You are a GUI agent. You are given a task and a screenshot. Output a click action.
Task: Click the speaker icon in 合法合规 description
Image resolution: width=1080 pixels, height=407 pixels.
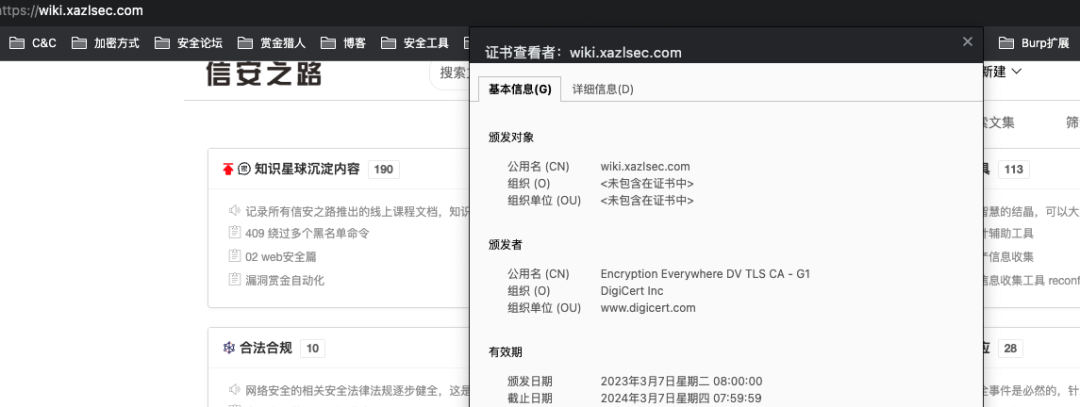pos(235,390)
